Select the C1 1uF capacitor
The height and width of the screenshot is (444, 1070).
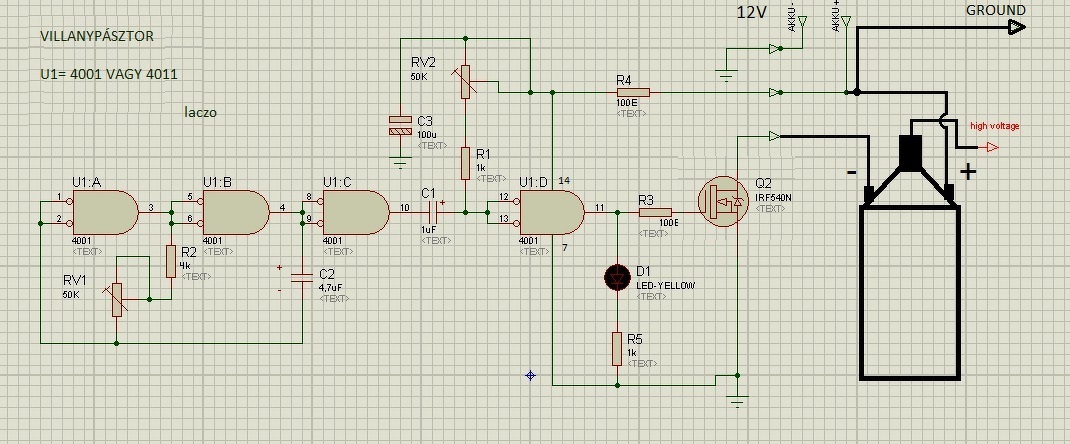click(433, 213)
